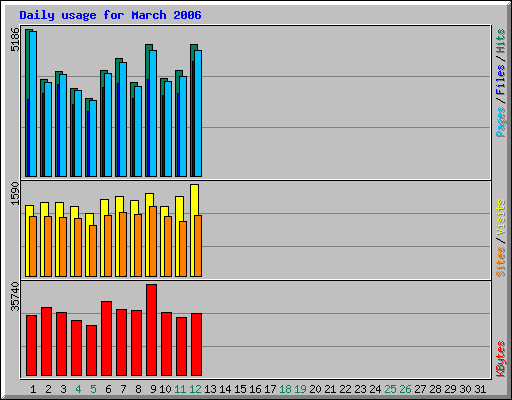Click the green day label 4
Viewport: 512px width, 400px height.
[78, 389]
